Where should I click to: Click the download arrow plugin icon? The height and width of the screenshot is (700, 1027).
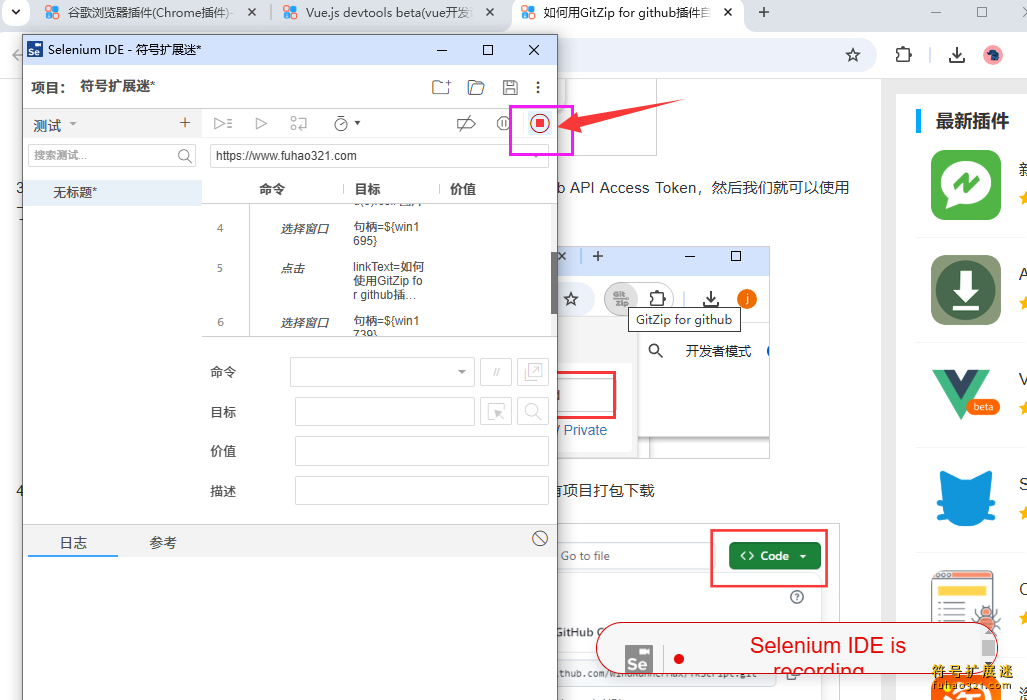(x=966, y=290)
